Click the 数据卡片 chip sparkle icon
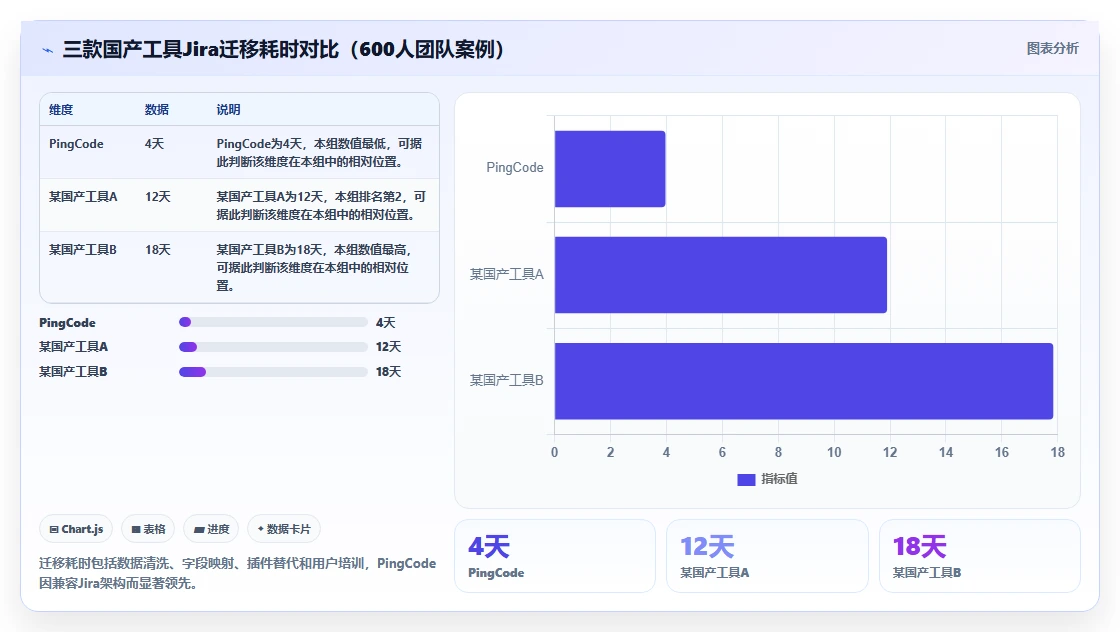This screenshot has width=1120, height=632. 261,529
